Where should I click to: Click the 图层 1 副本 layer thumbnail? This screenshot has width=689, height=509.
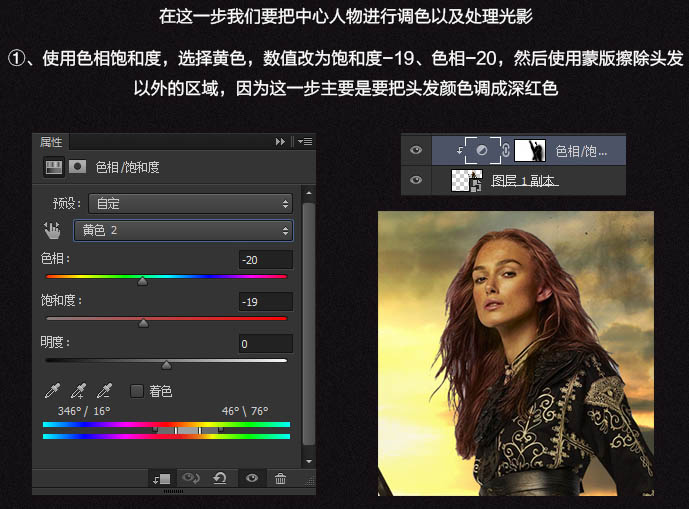[x=467, y=180]
